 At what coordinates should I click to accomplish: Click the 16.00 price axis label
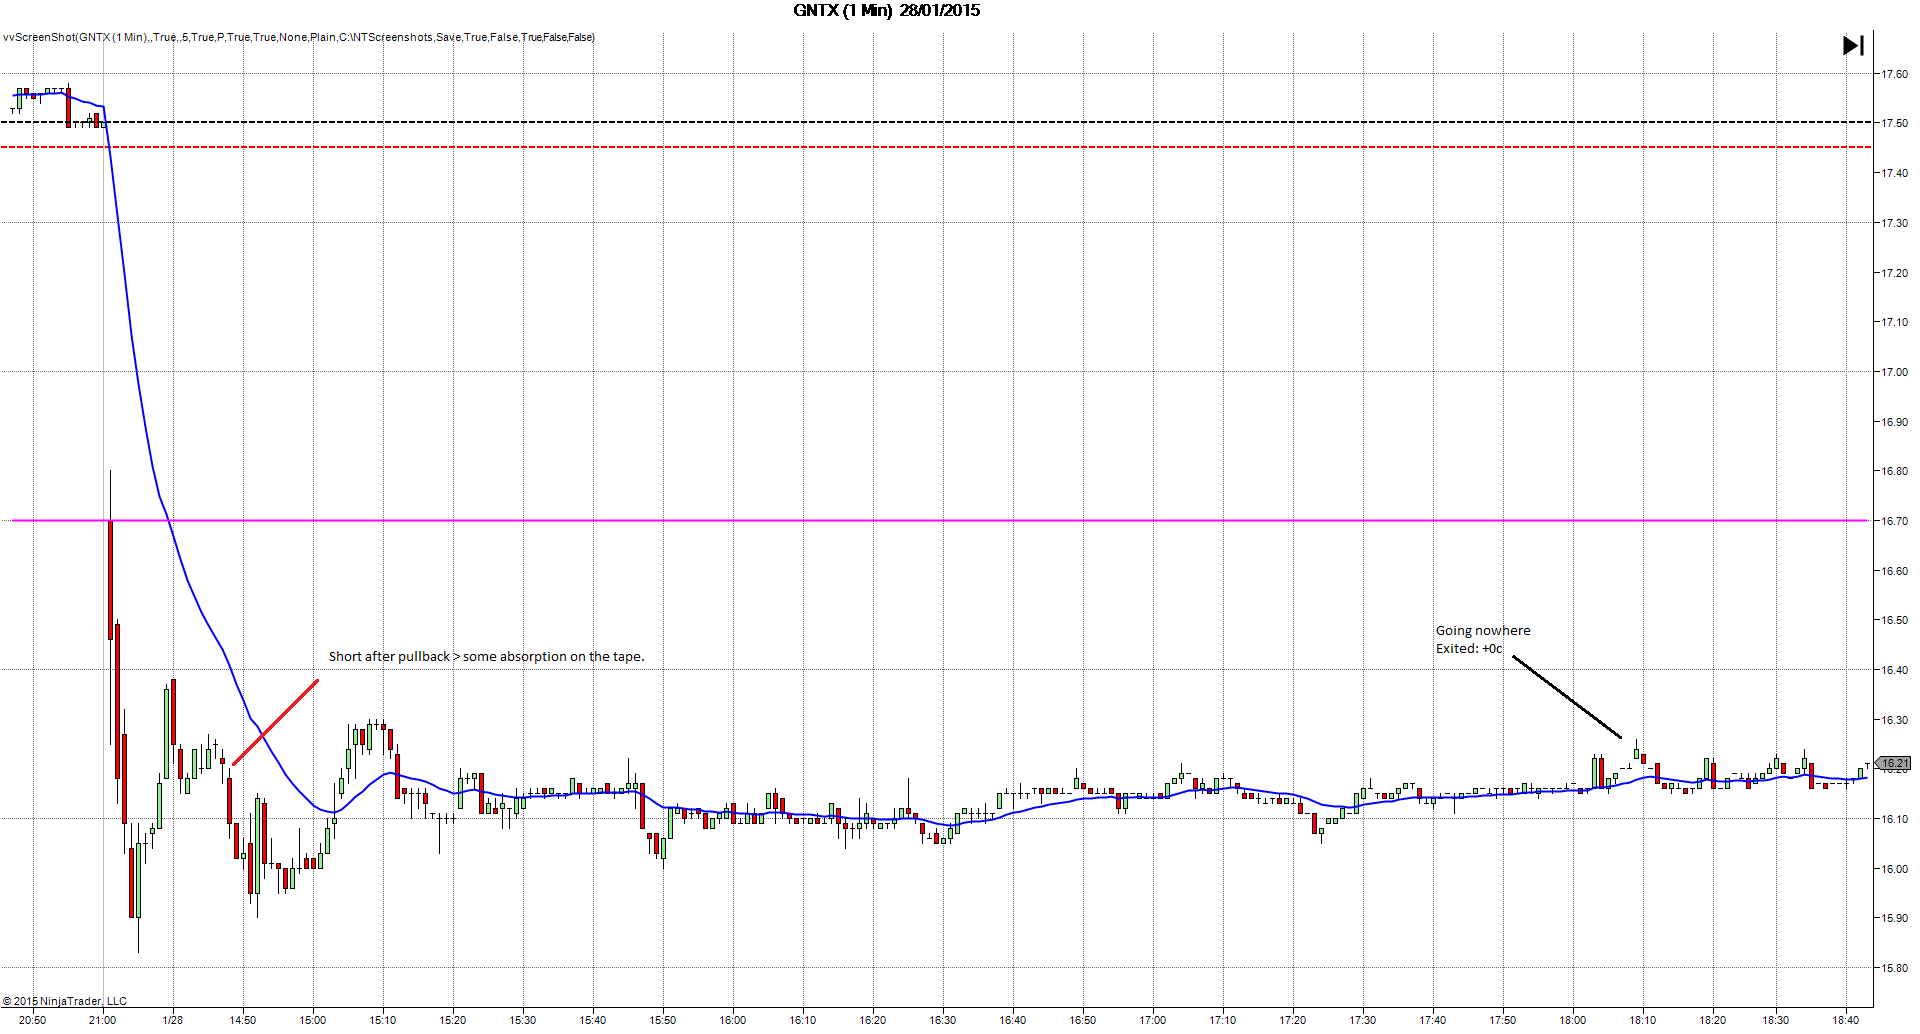1895,869
